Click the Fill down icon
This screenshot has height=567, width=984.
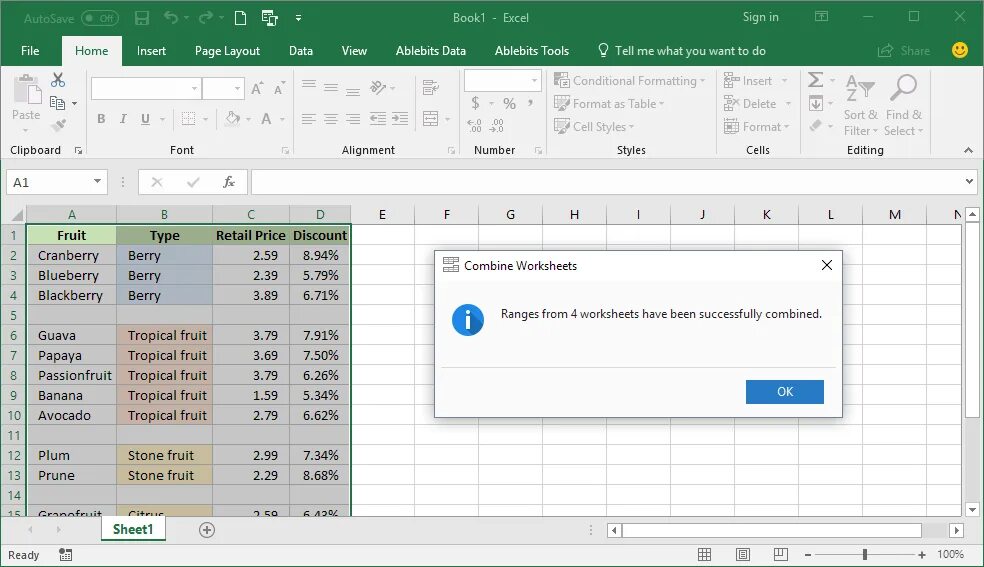816,103
